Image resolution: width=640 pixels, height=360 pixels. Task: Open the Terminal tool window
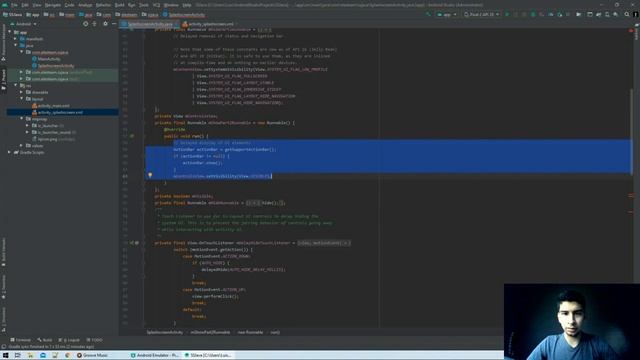(20, 340)
